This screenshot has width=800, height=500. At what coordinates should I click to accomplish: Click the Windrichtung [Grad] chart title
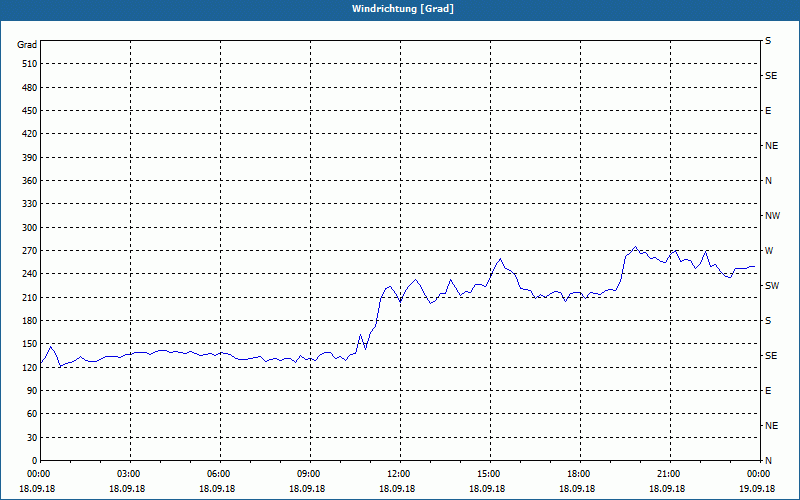point(403,9)
